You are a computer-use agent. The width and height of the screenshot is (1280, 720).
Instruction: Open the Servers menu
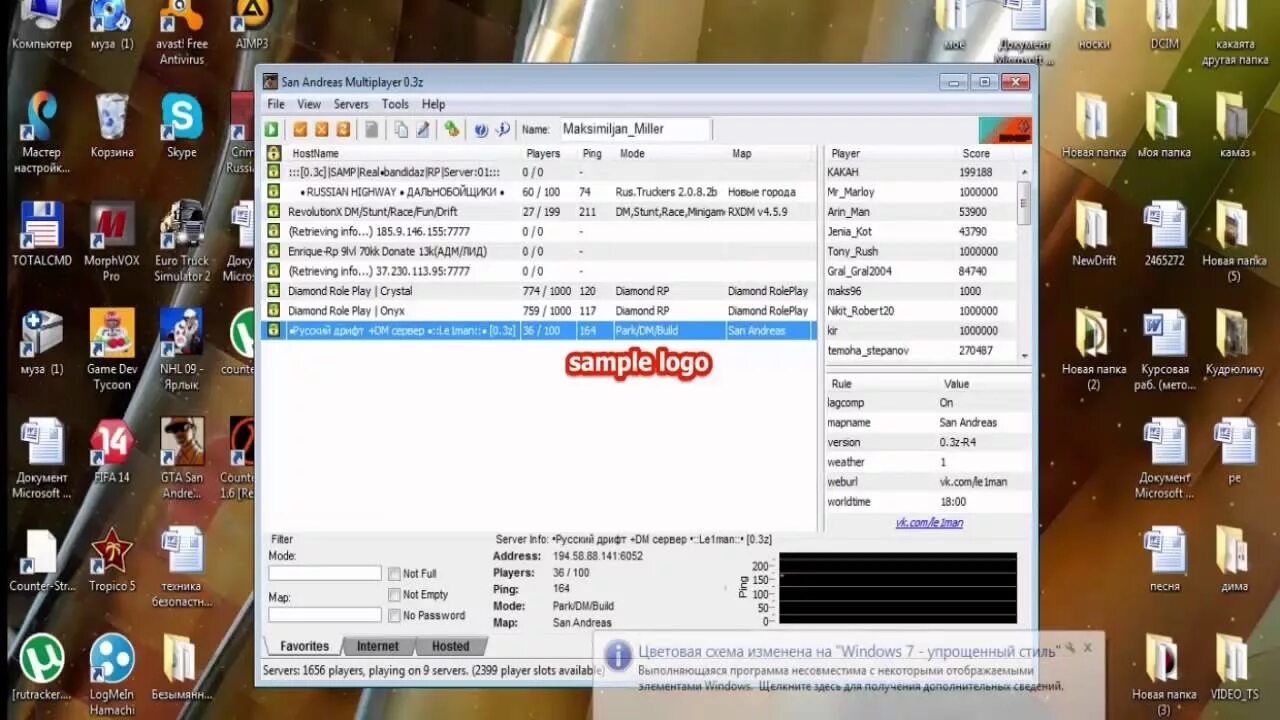pos(351,104)
